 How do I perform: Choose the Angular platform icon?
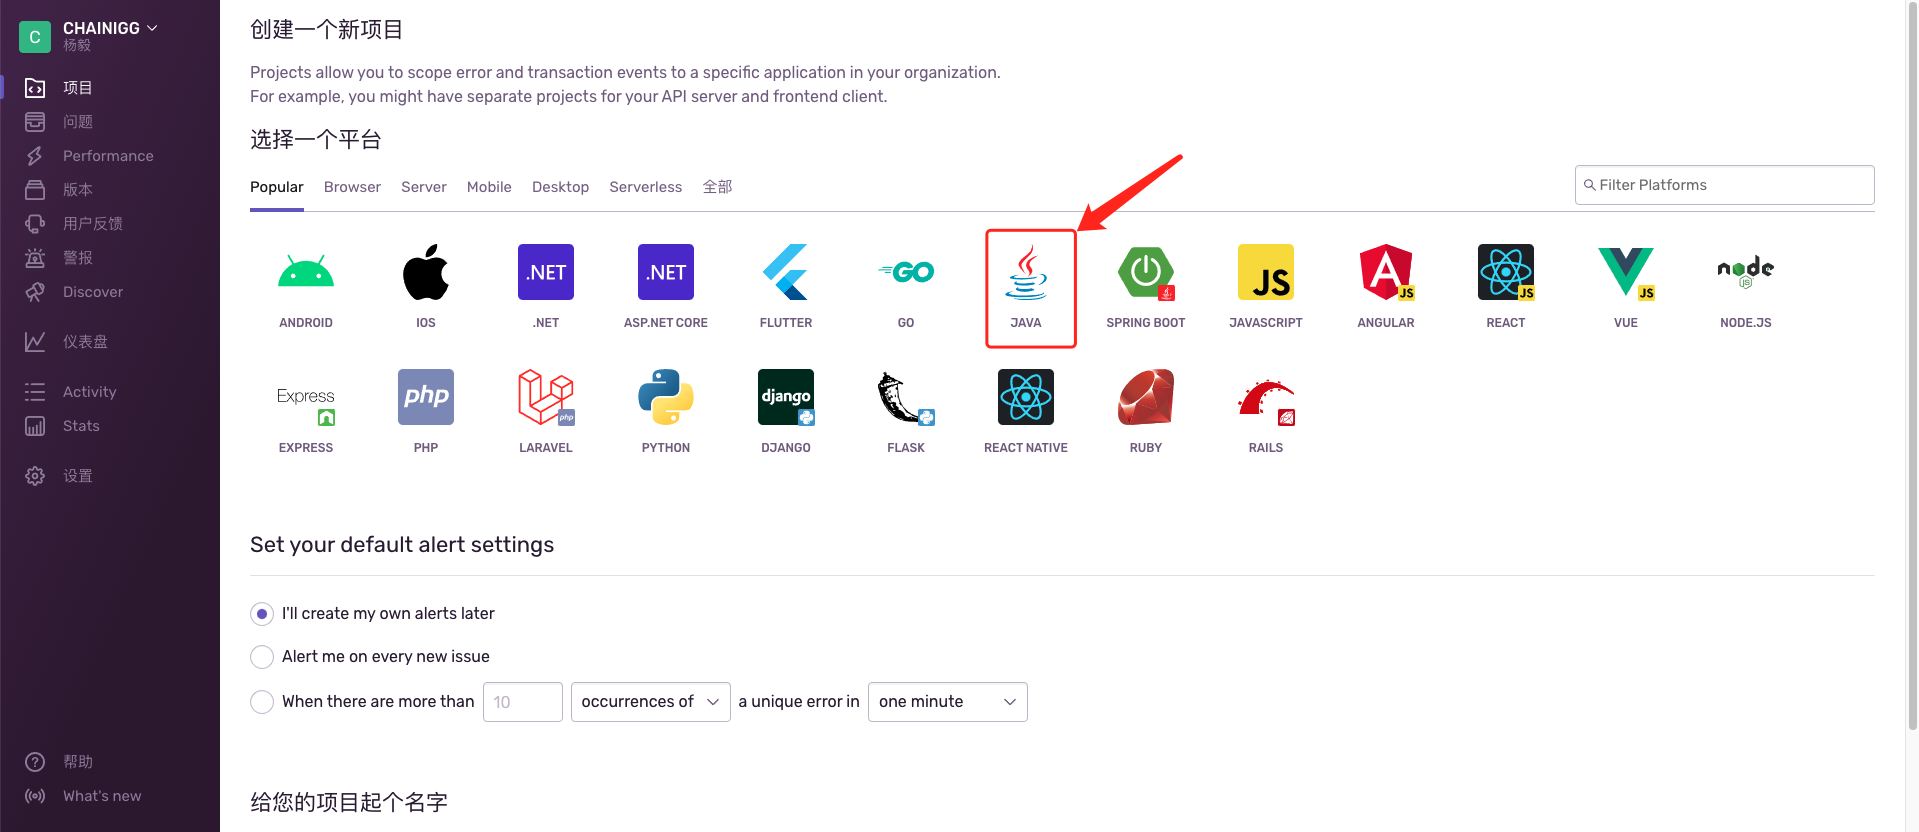pyautogui.click(x=1386, y=272)
